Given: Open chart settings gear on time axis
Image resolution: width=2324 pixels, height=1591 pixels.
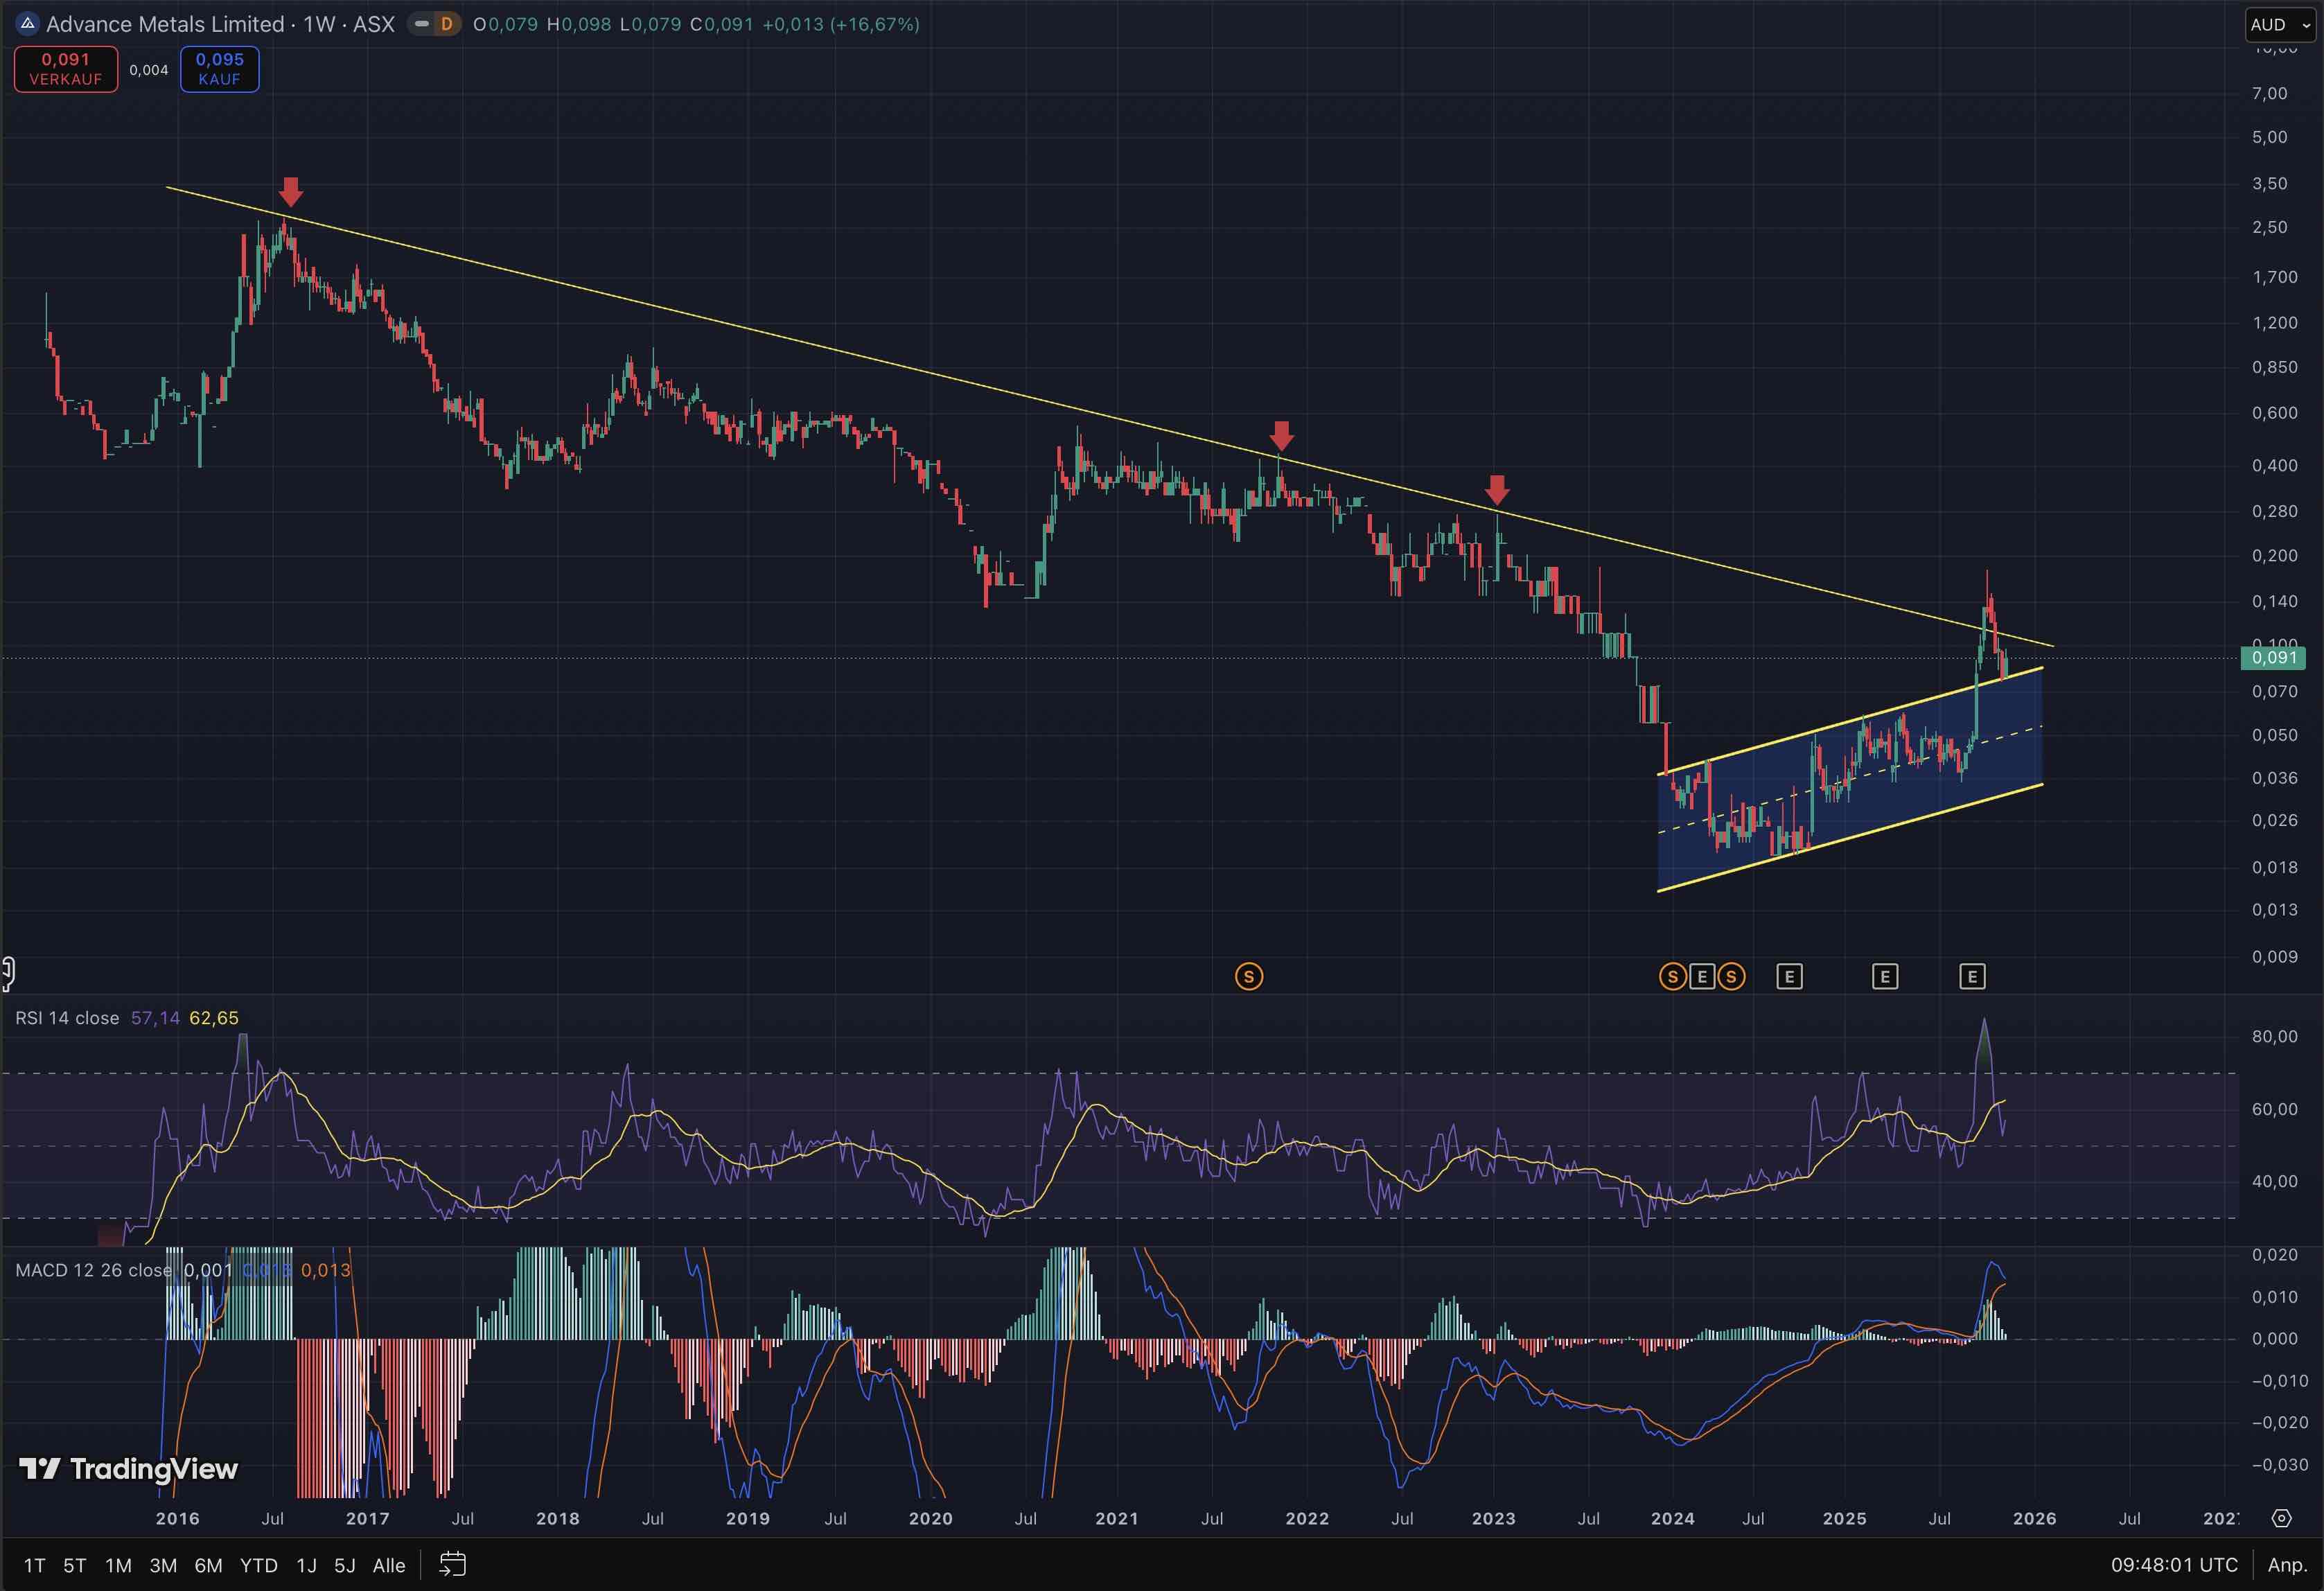Looking at the screenshot, I should pyautogui.click(x=2281, y=1518).
